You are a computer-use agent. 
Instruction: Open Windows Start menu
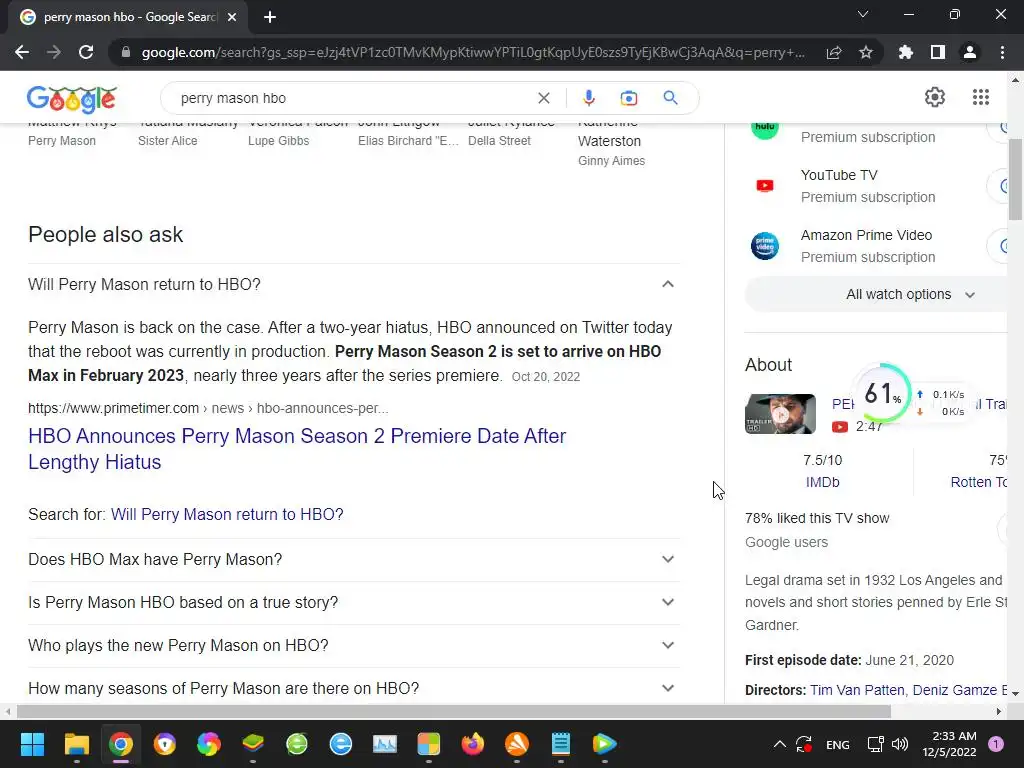32,744
